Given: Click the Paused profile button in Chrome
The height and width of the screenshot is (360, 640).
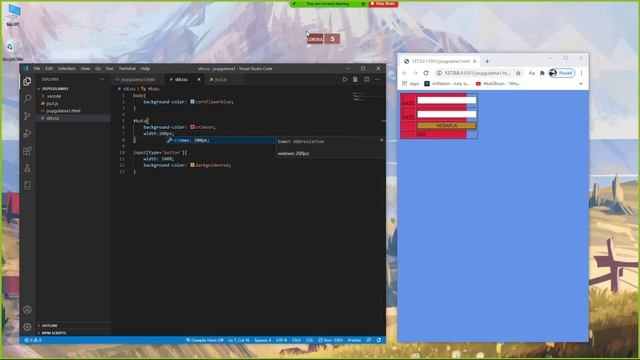Looking at the screenshot, I should coord(562,73).
